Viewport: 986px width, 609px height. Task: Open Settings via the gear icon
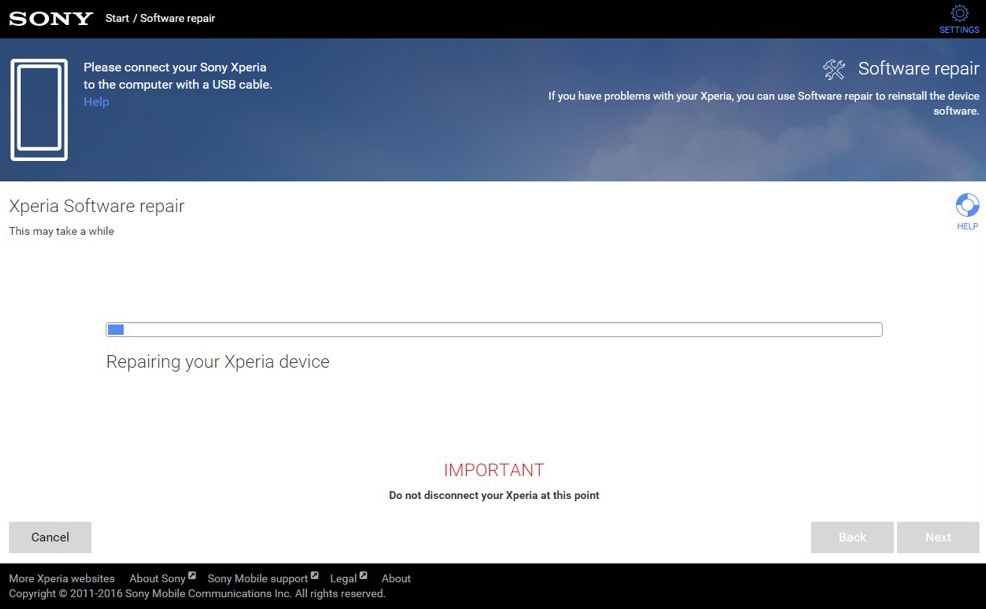959,14
